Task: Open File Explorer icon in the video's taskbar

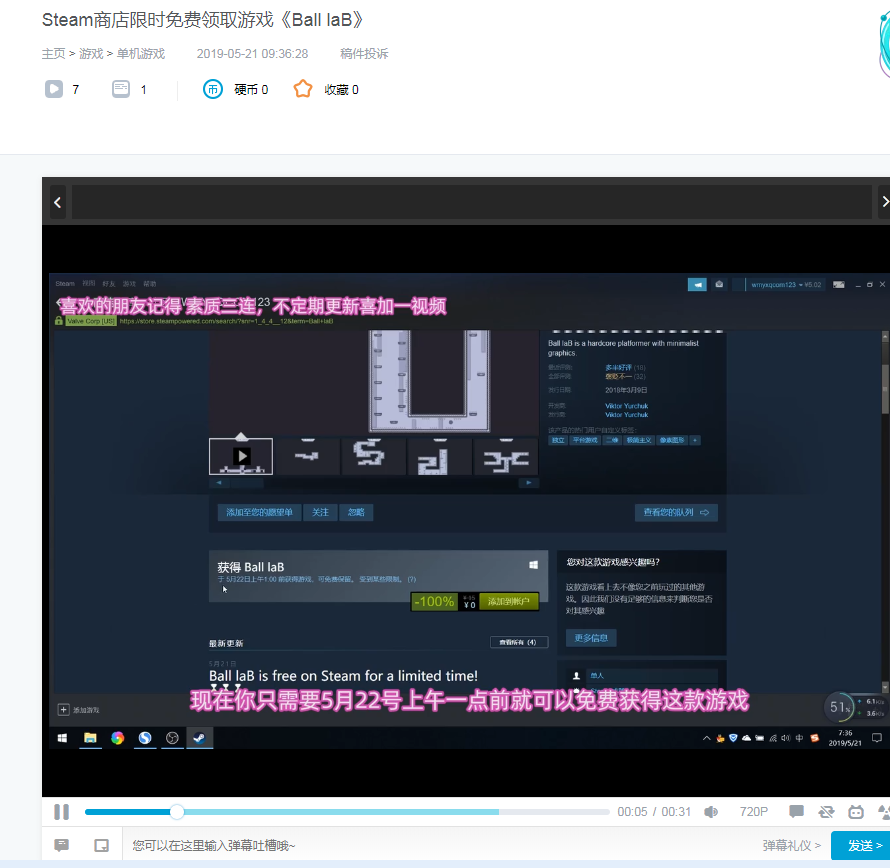Action: (90, 737)
